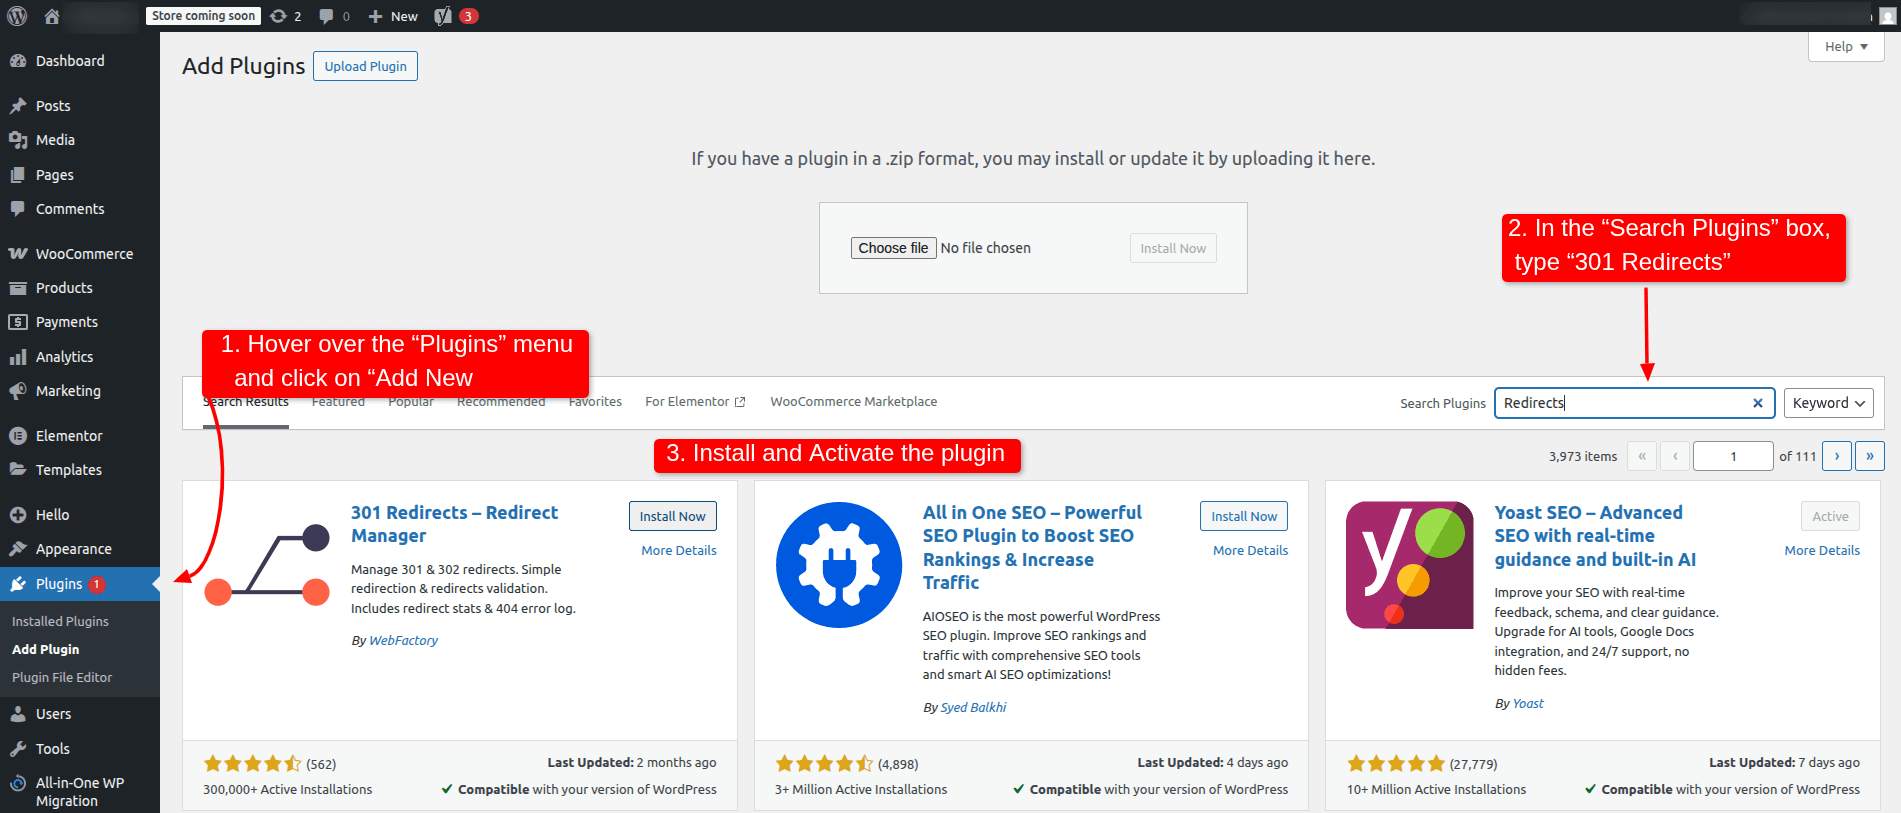1901x813 pixels.
Task: Click the Payments menu icon
Action: click(x=18, y=322)
